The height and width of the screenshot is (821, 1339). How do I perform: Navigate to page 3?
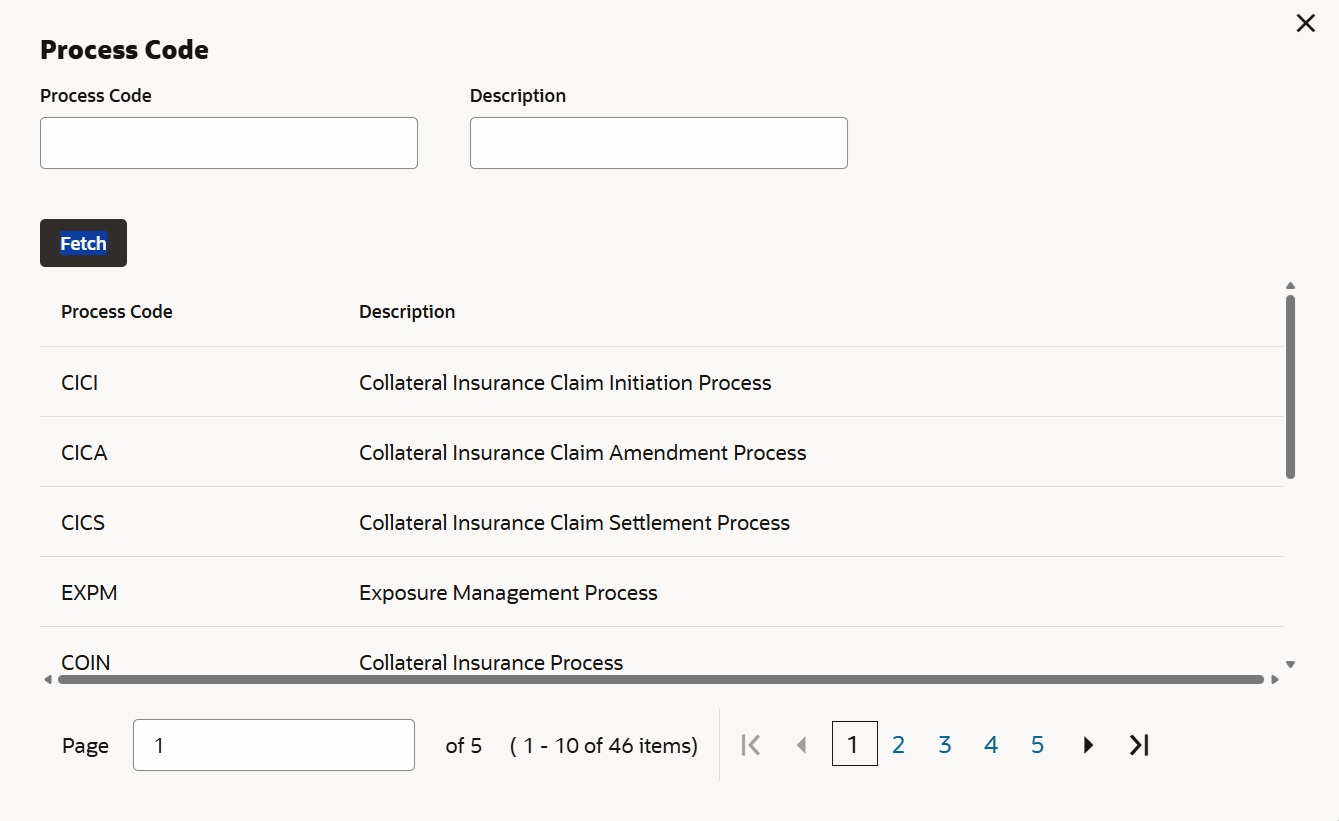click(x=944, y=745)
